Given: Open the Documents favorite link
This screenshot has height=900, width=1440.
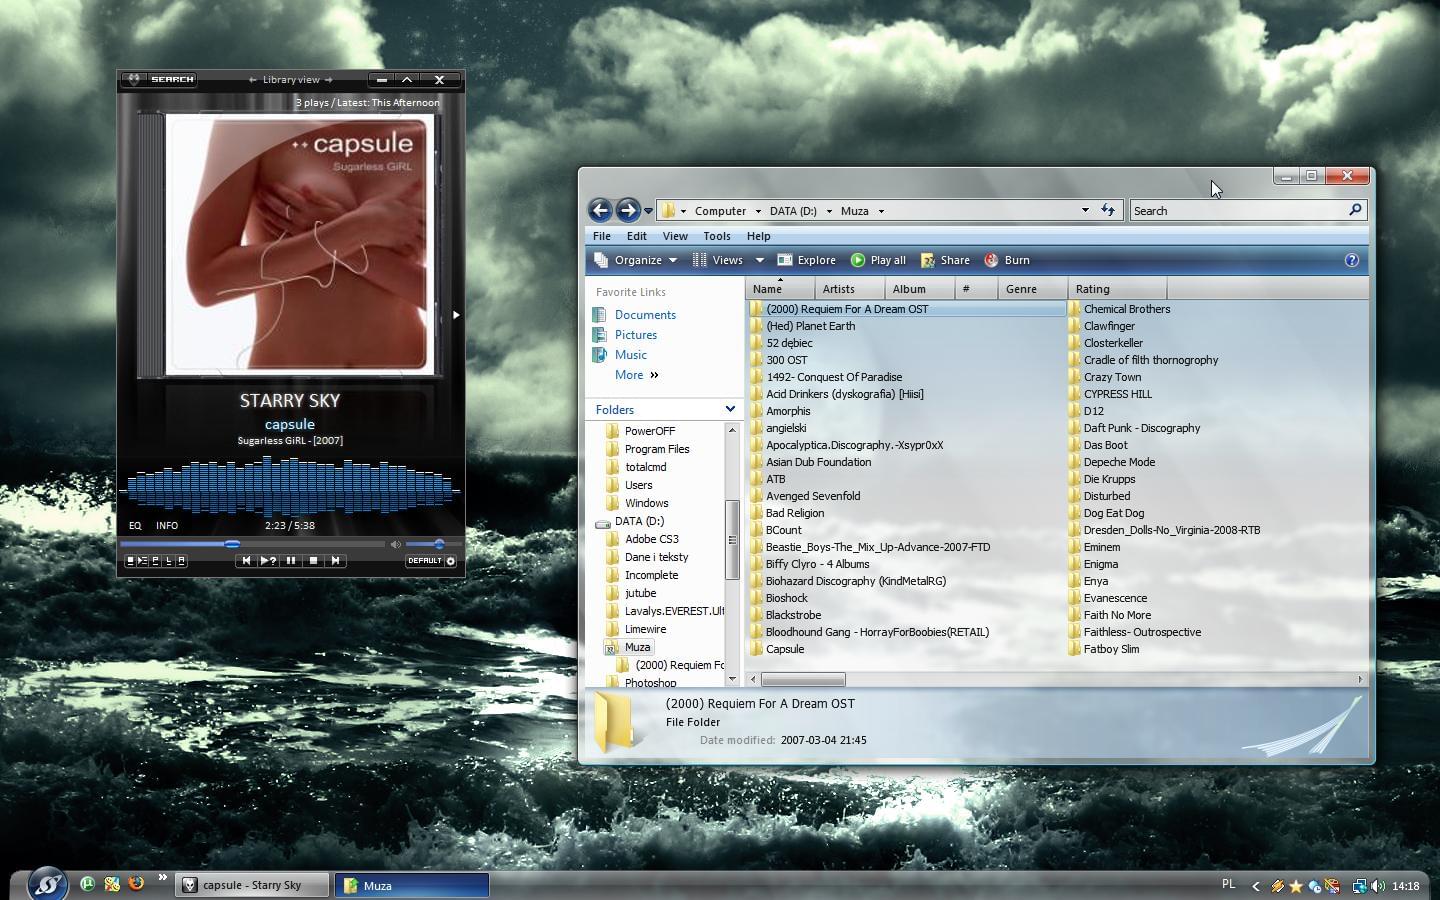Looking at the screenshot, I should click(x=645, y=315).
